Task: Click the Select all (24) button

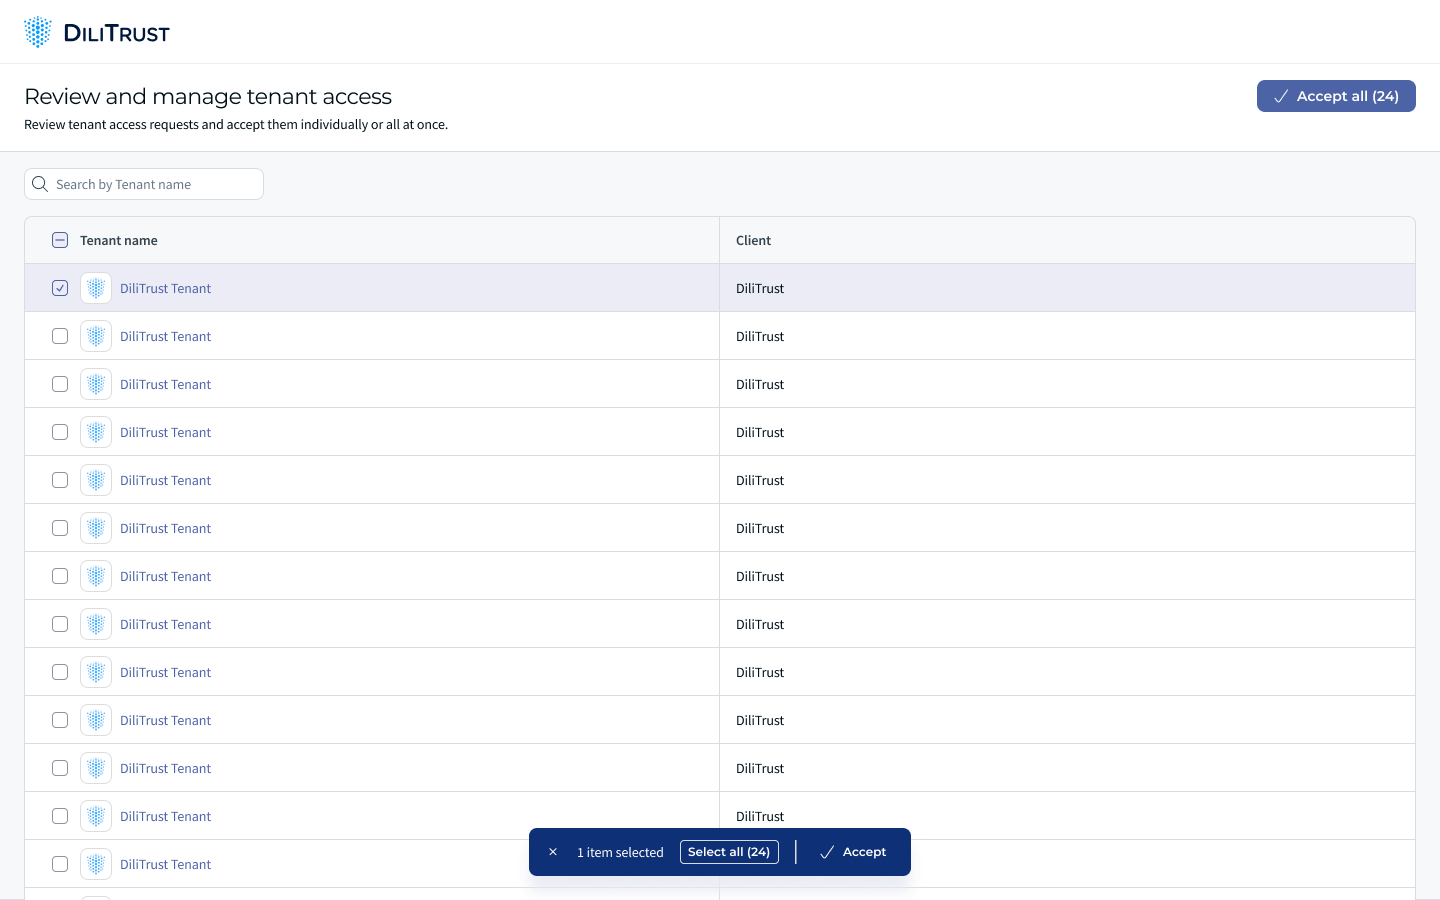Action: click(x=729, y=852)
